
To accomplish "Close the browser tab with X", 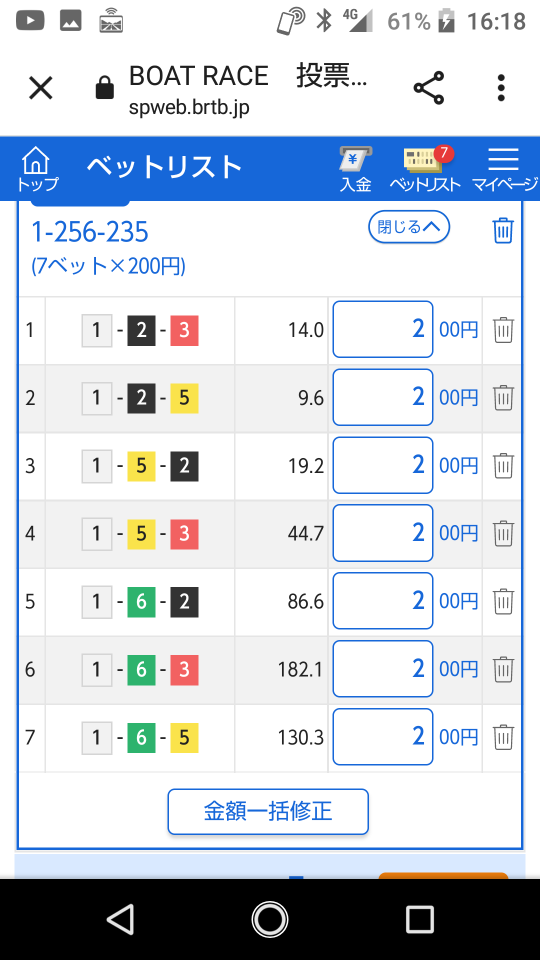I will [41, 89].
